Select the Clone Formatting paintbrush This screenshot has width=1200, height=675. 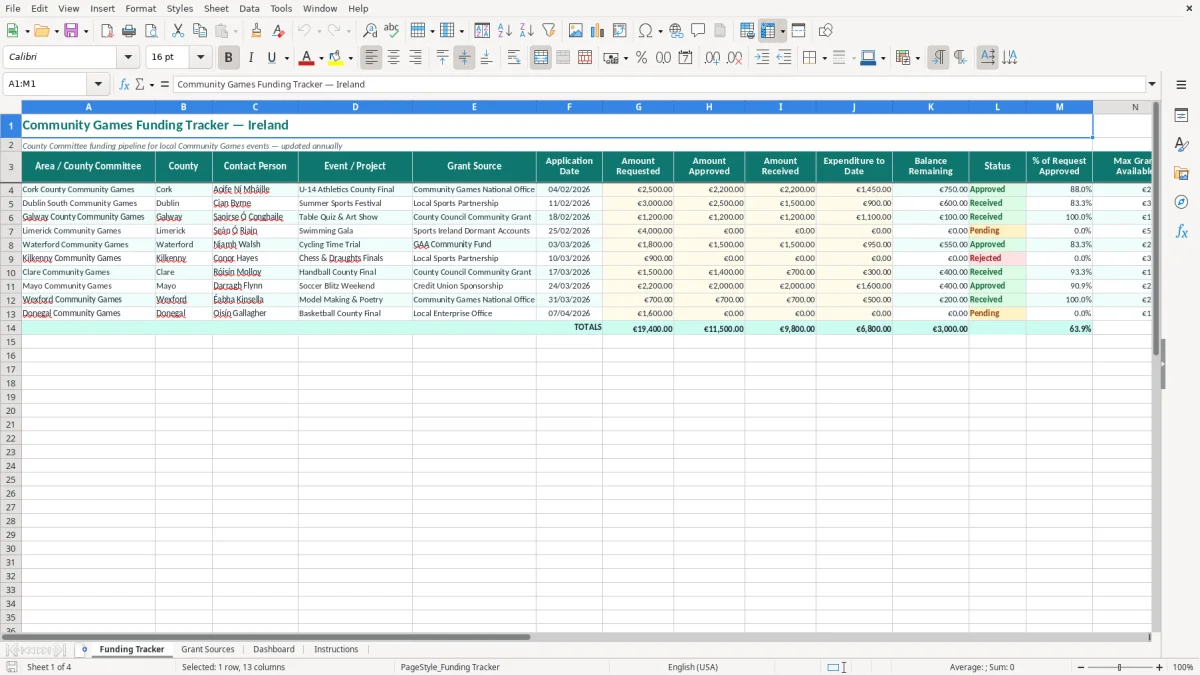point(256,31)
